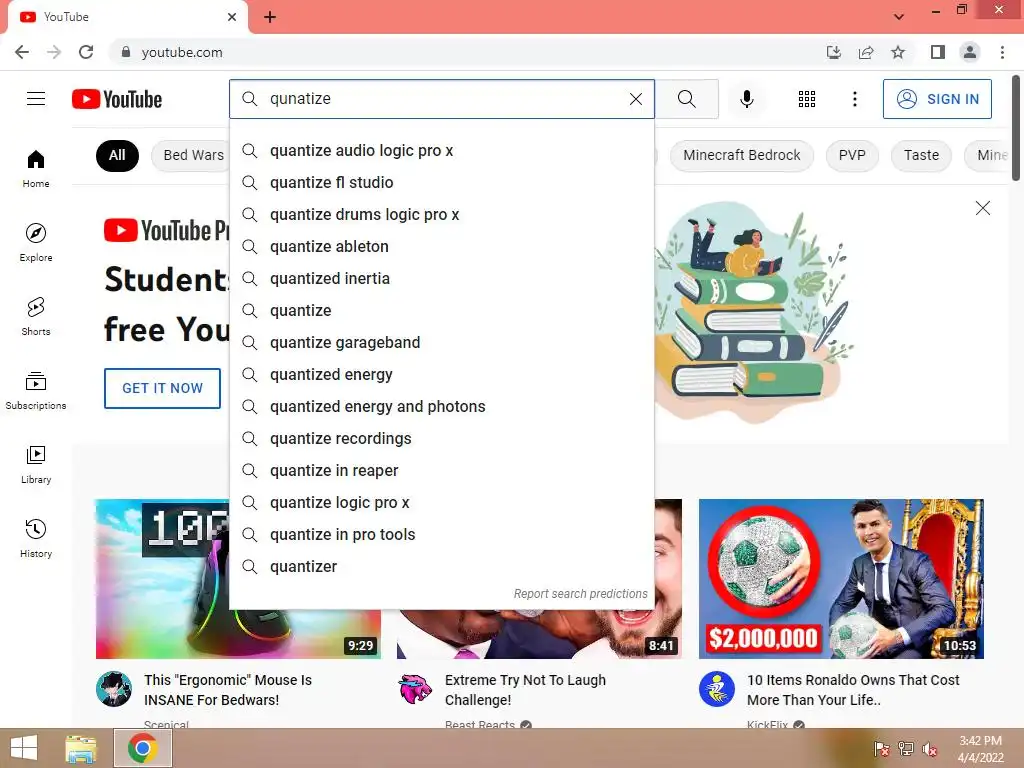
Task: Choose suggestion quantized energy and photons
Action: pyautogui.click(x=441, y=407)
